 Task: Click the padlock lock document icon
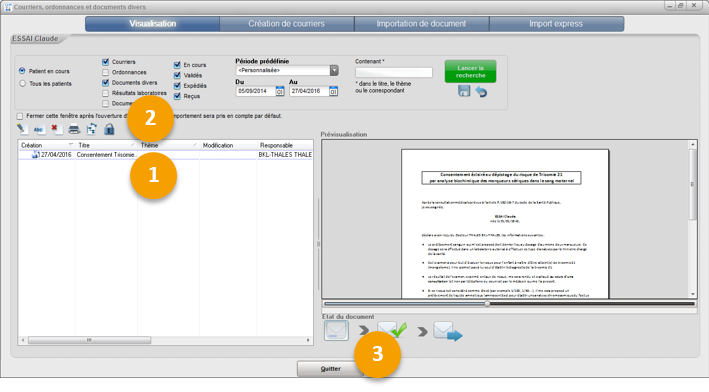[109, 129]
